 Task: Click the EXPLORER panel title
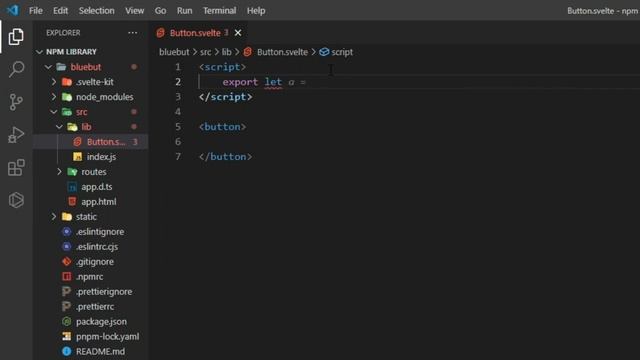coord(63,33)
